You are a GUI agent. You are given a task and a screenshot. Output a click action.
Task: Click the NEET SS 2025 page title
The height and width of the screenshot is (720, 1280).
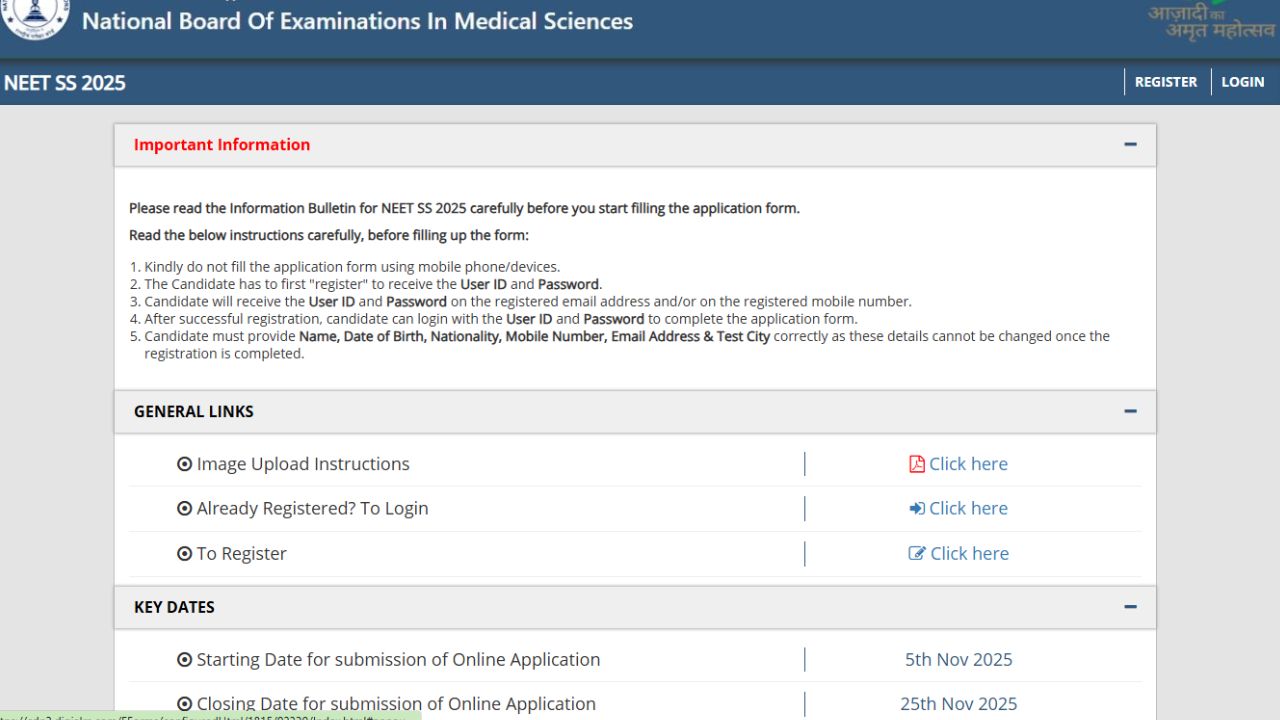click(x=65, y=83)
